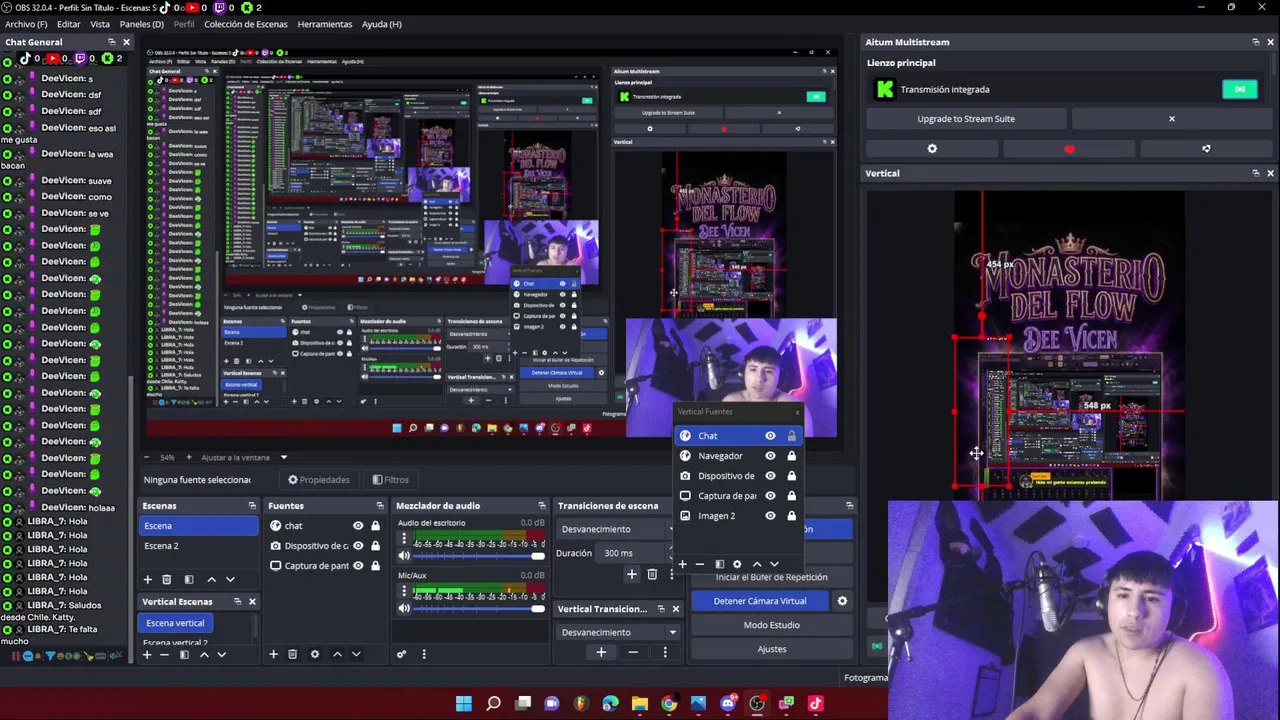1280x720 pixels.
Task: Open Mezclador de audio bottom options menu
Action: click(x=423, y=654)
